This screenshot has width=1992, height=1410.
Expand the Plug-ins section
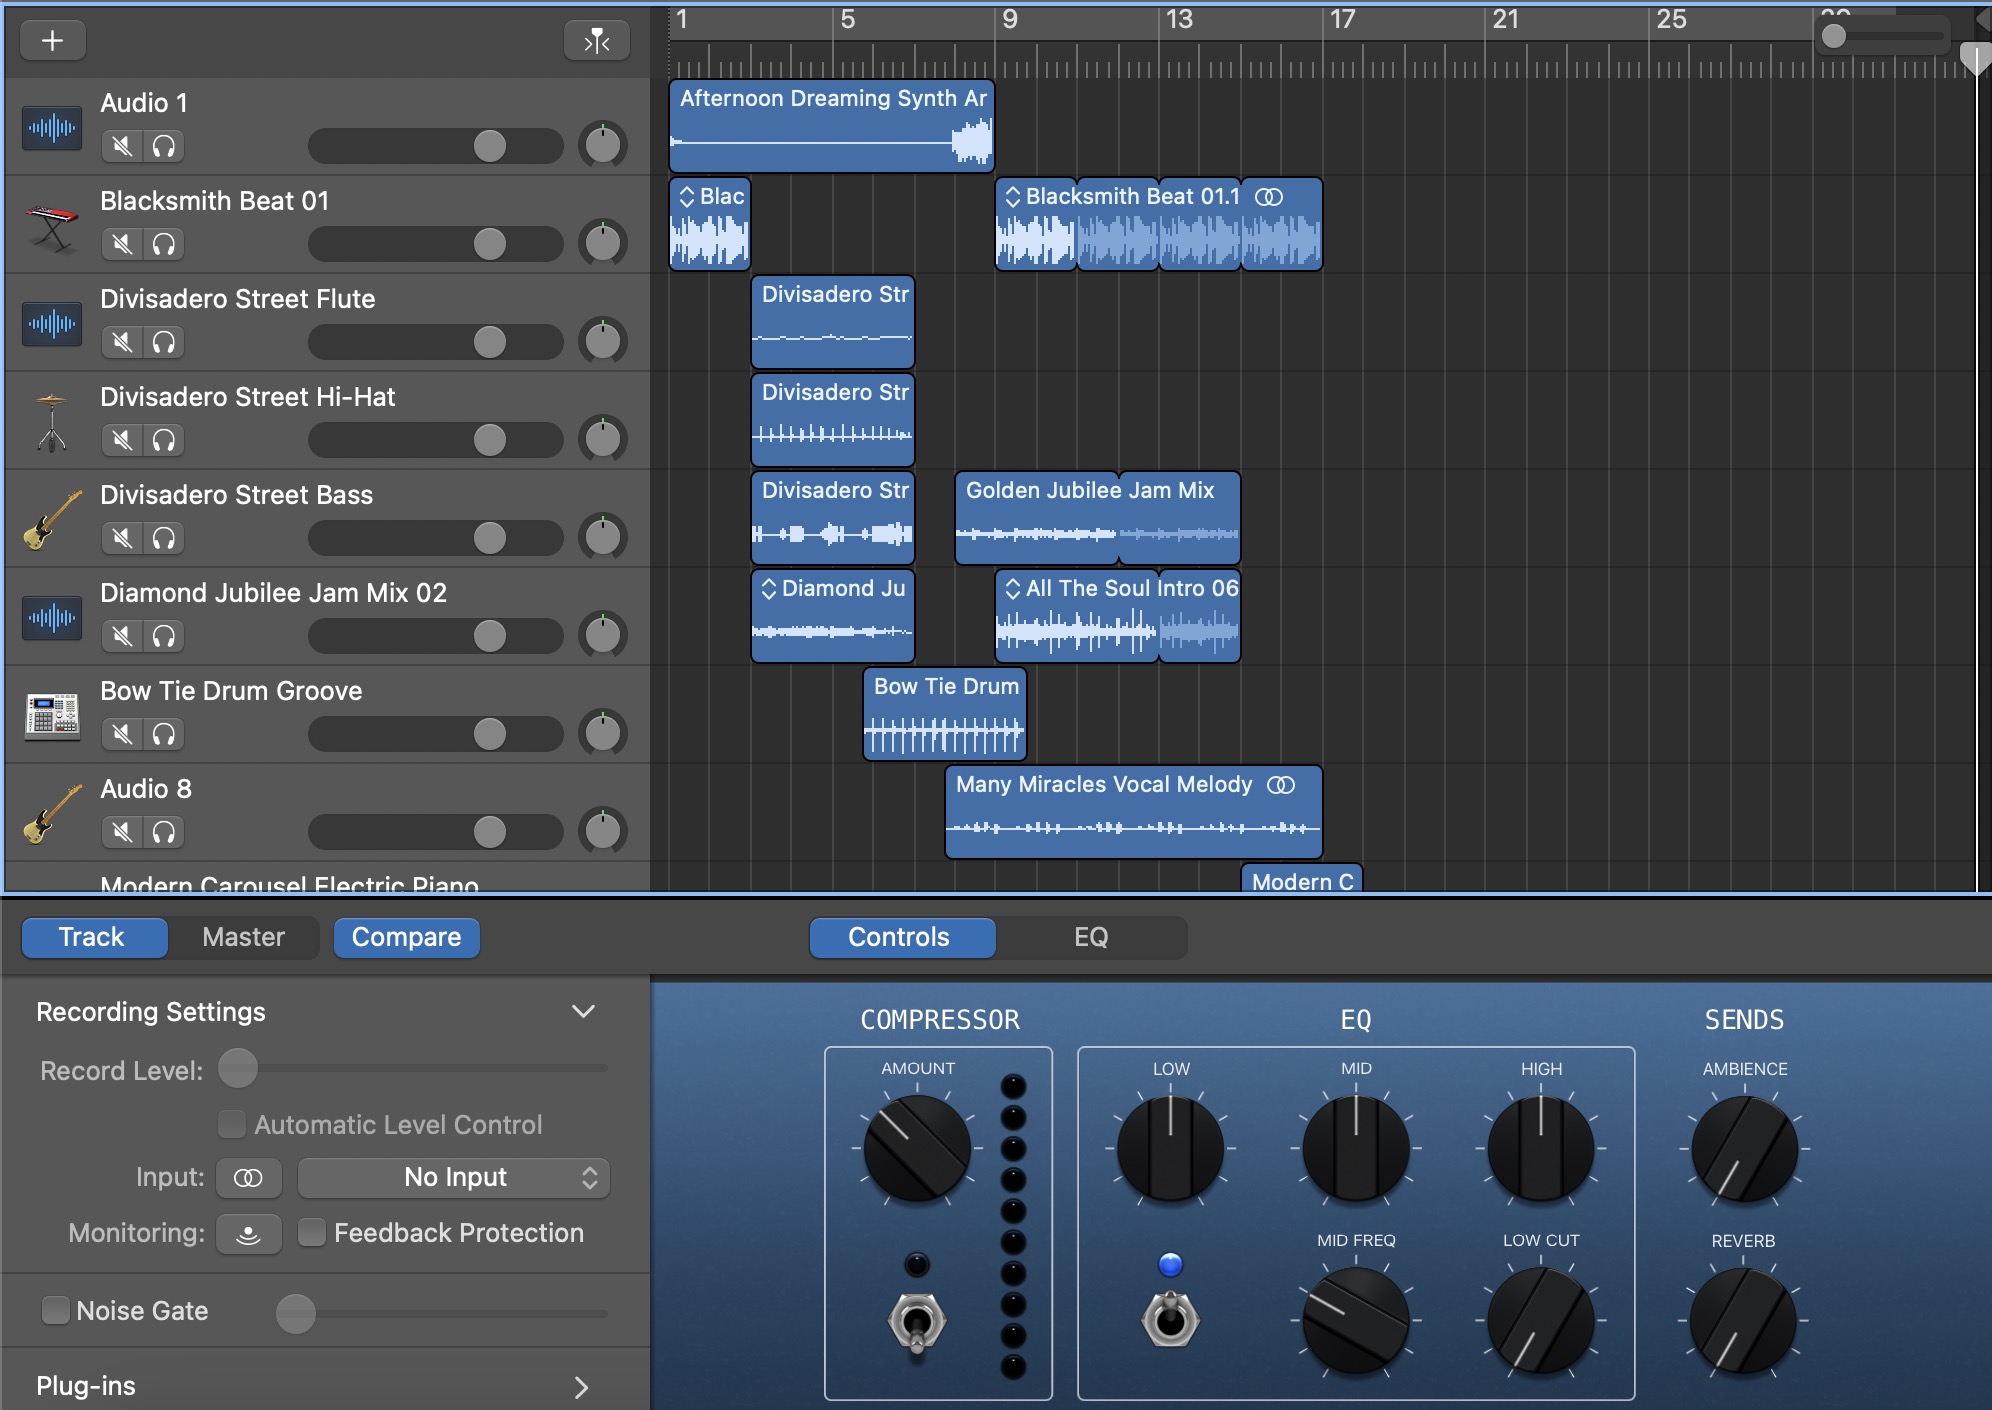click(x=582, y=1387)
